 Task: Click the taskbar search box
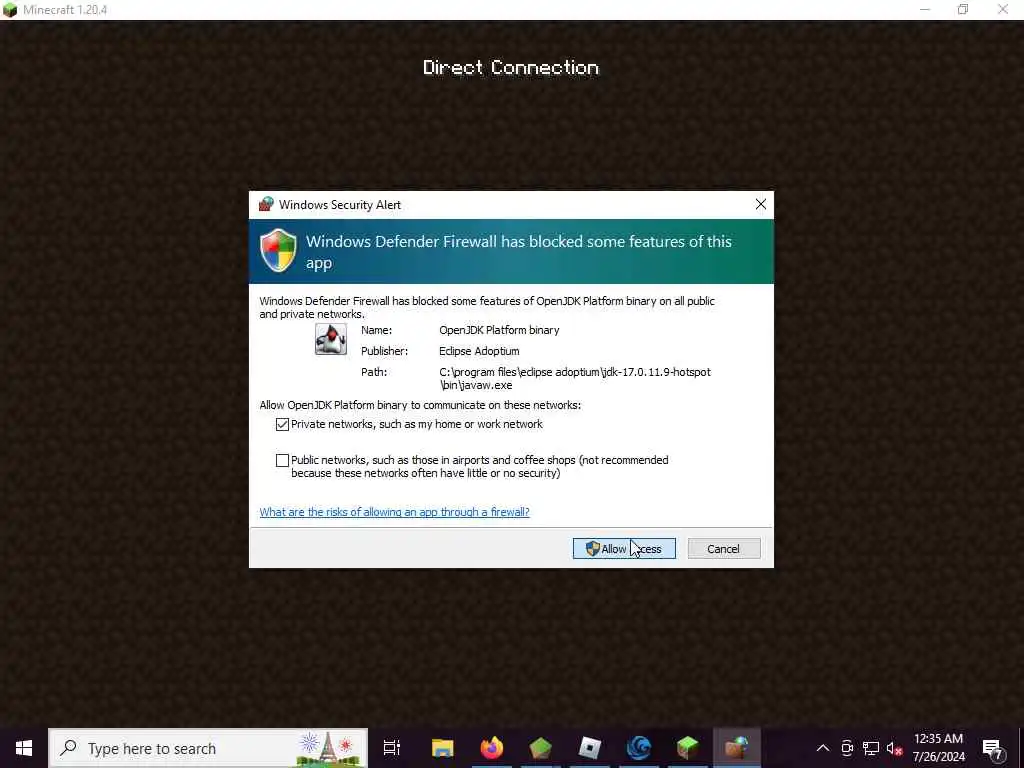208,748
